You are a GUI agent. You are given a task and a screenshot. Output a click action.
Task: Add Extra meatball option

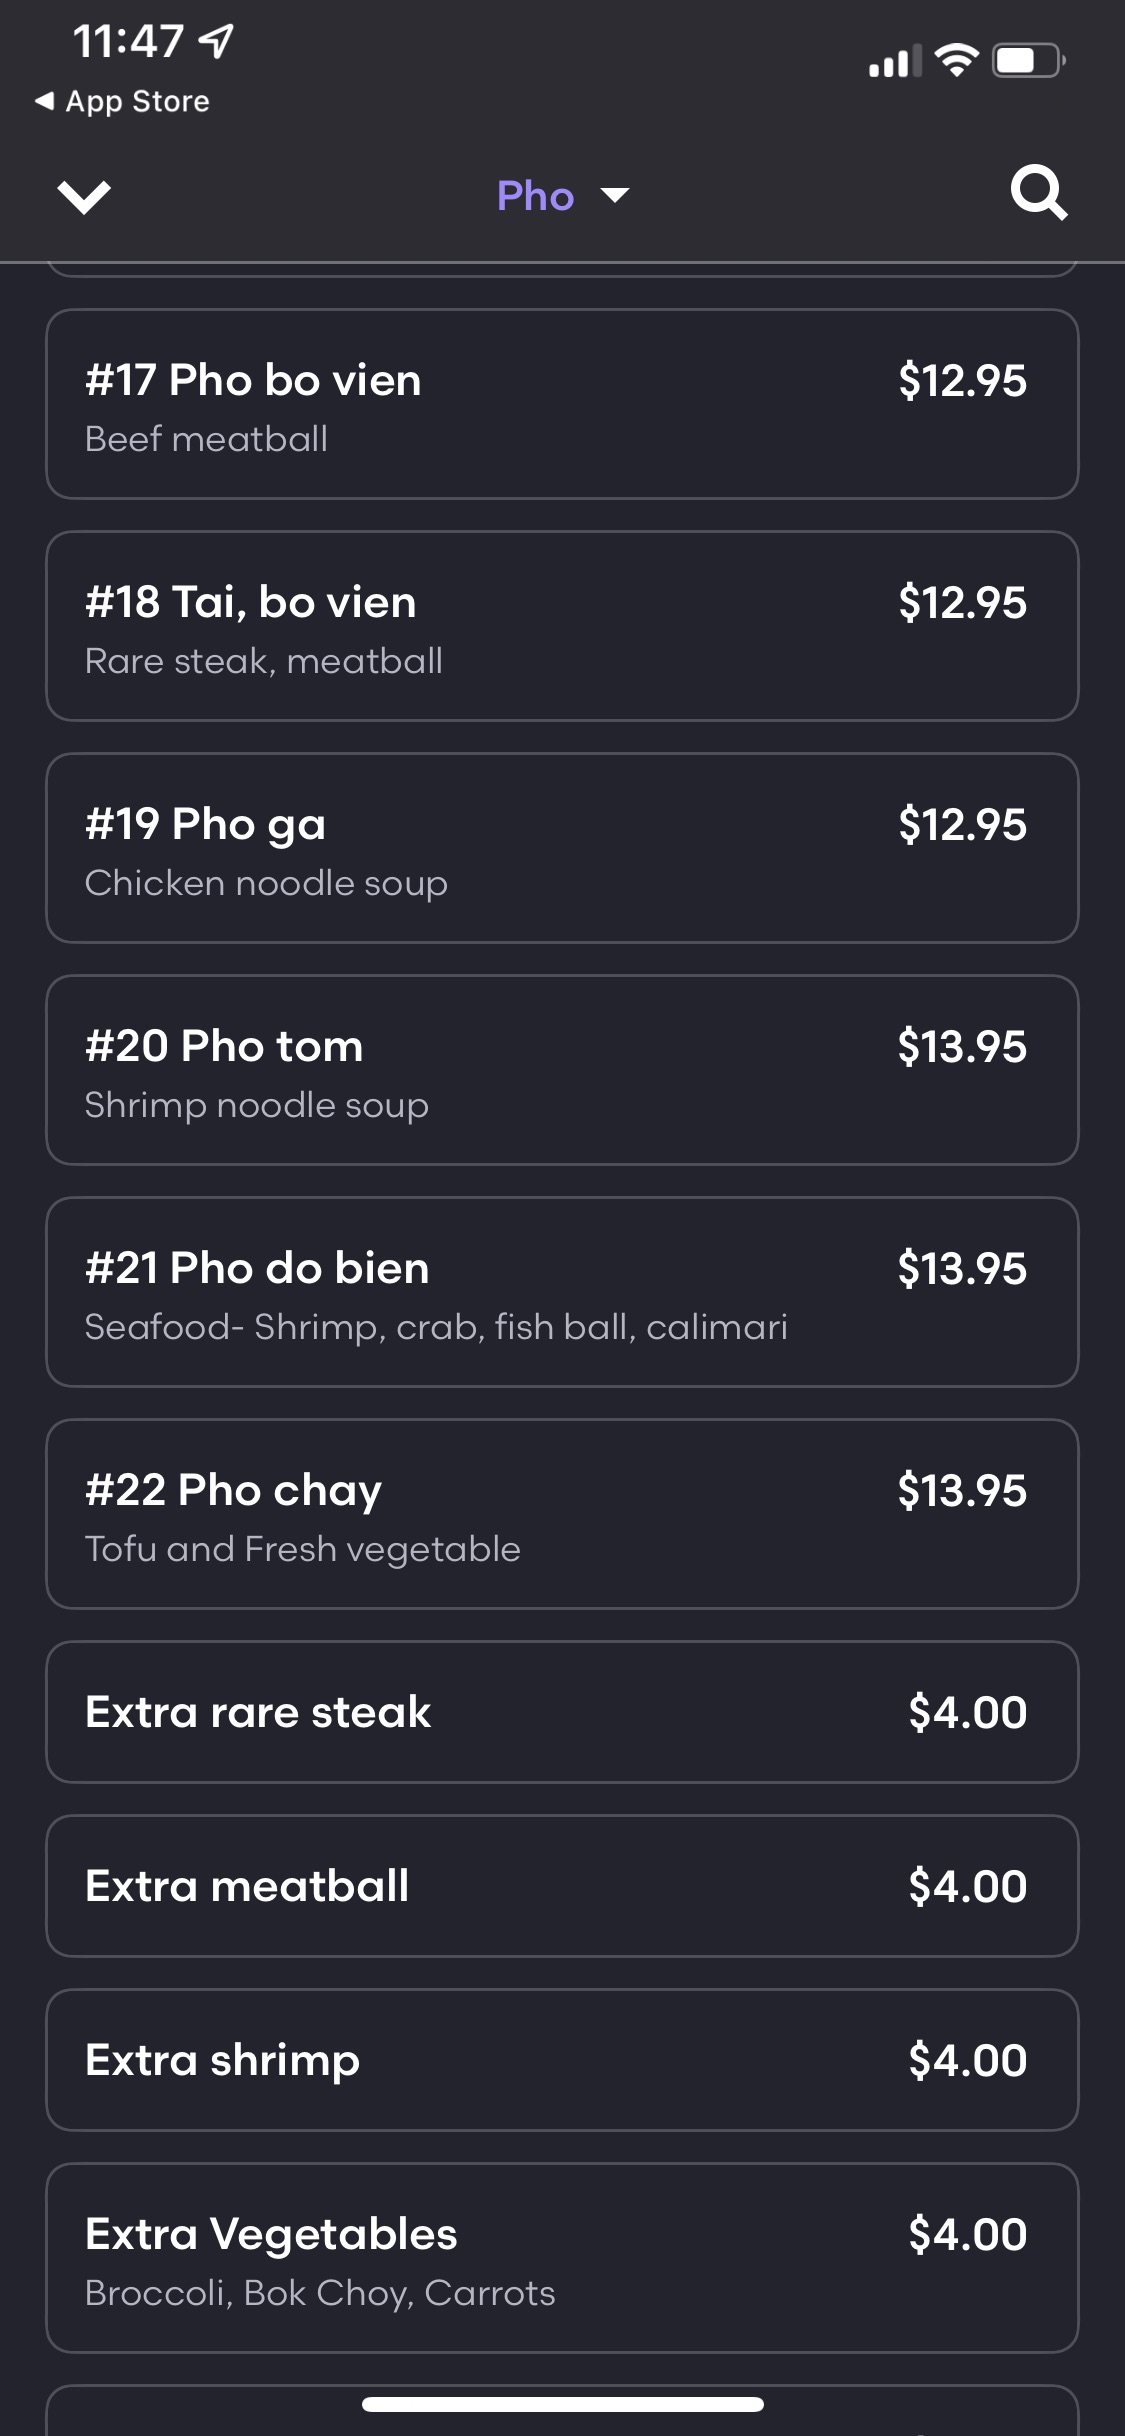(562, 1886)
